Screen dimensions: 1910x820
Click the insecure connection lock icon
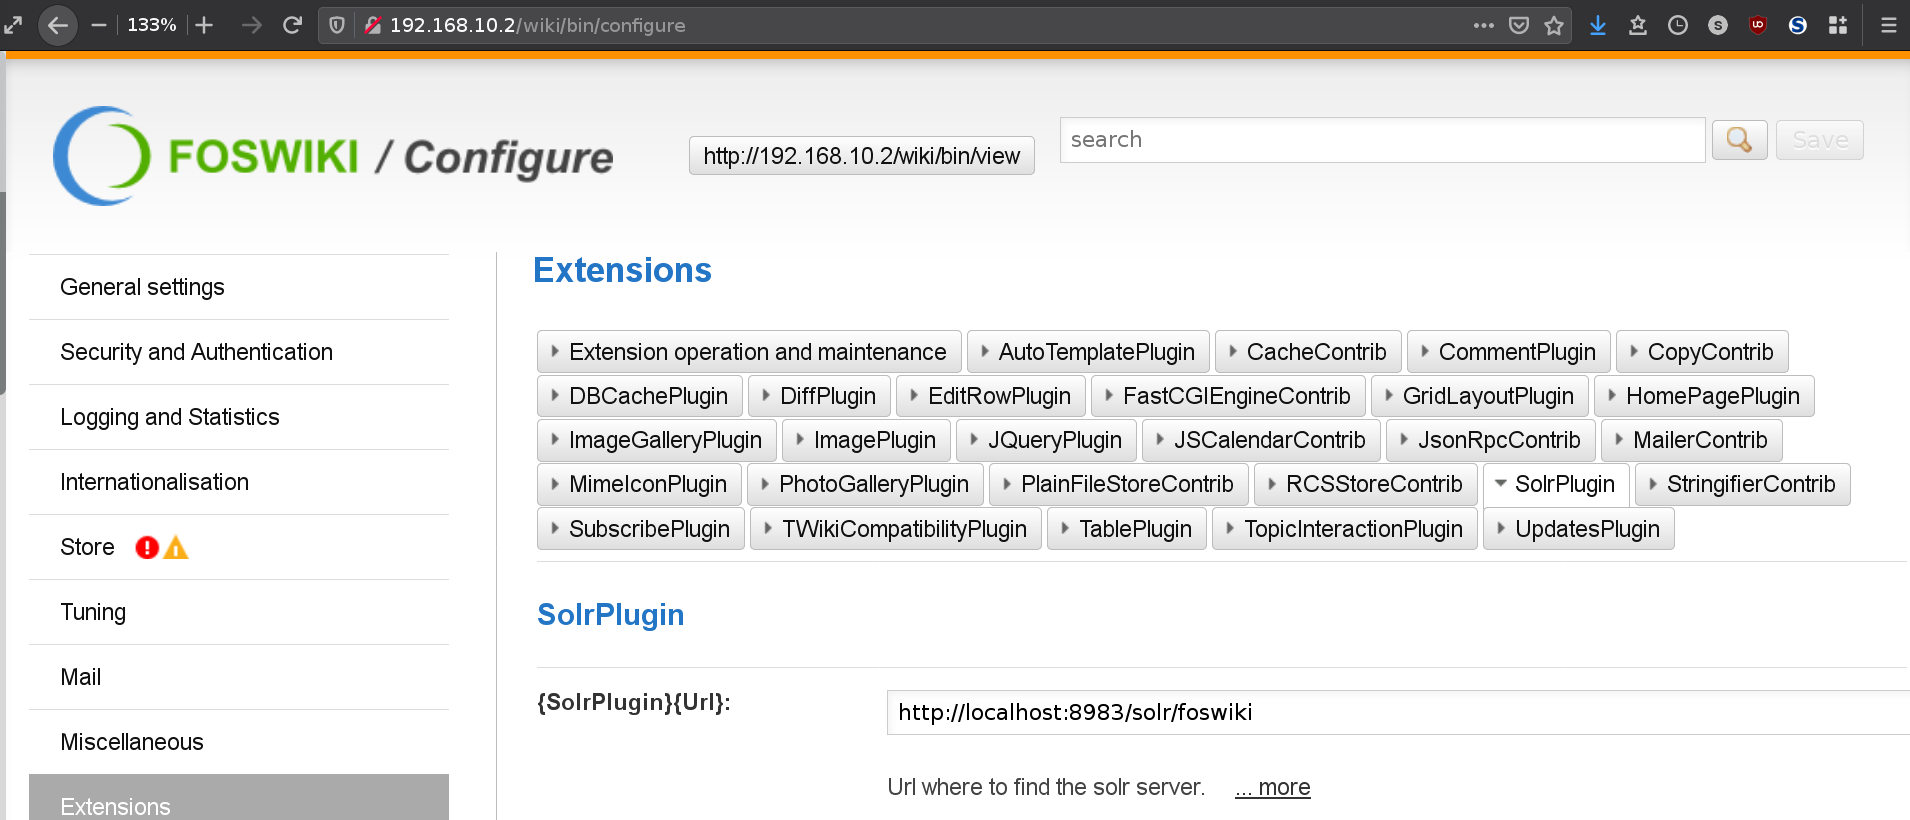[x=372, y=25]
